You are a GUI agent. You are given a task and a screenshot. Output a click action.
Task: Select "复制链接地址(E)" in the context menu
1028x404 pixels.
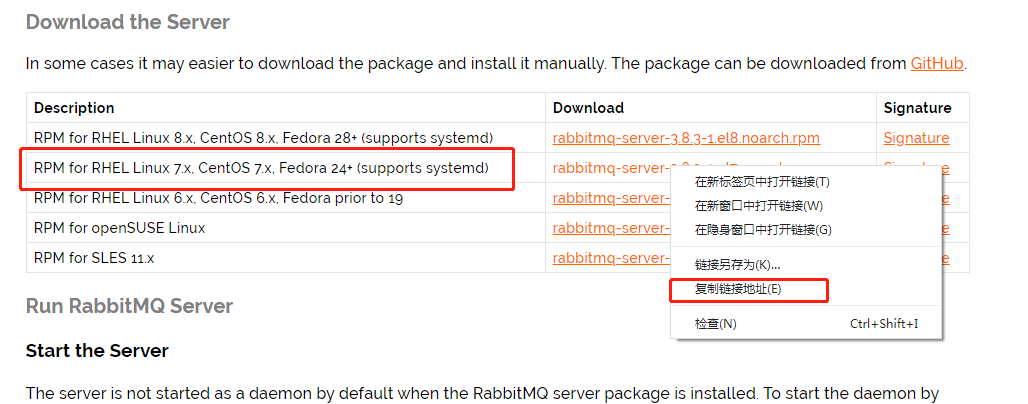(738, 289)
